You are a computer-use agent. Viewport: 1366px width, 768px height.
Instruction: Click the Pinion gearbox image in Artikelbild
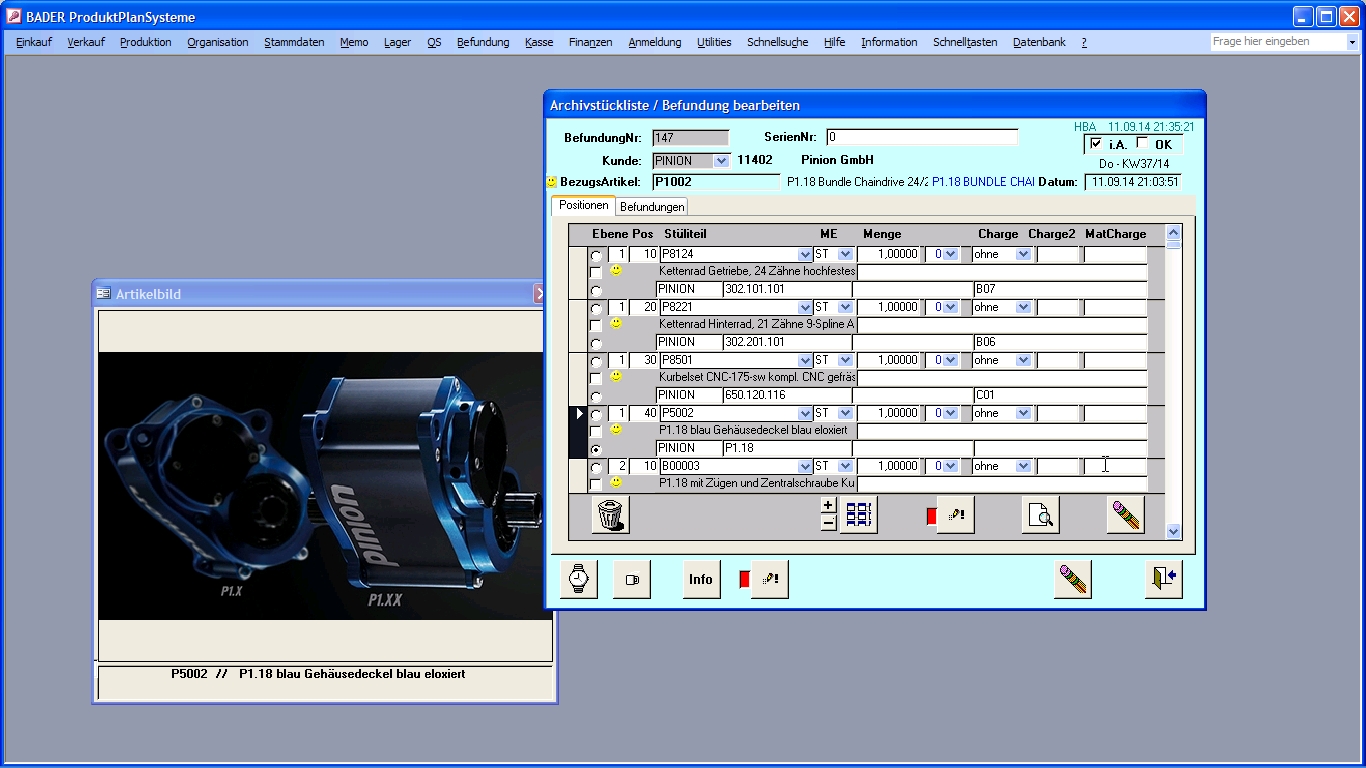(x=325, y=486)
